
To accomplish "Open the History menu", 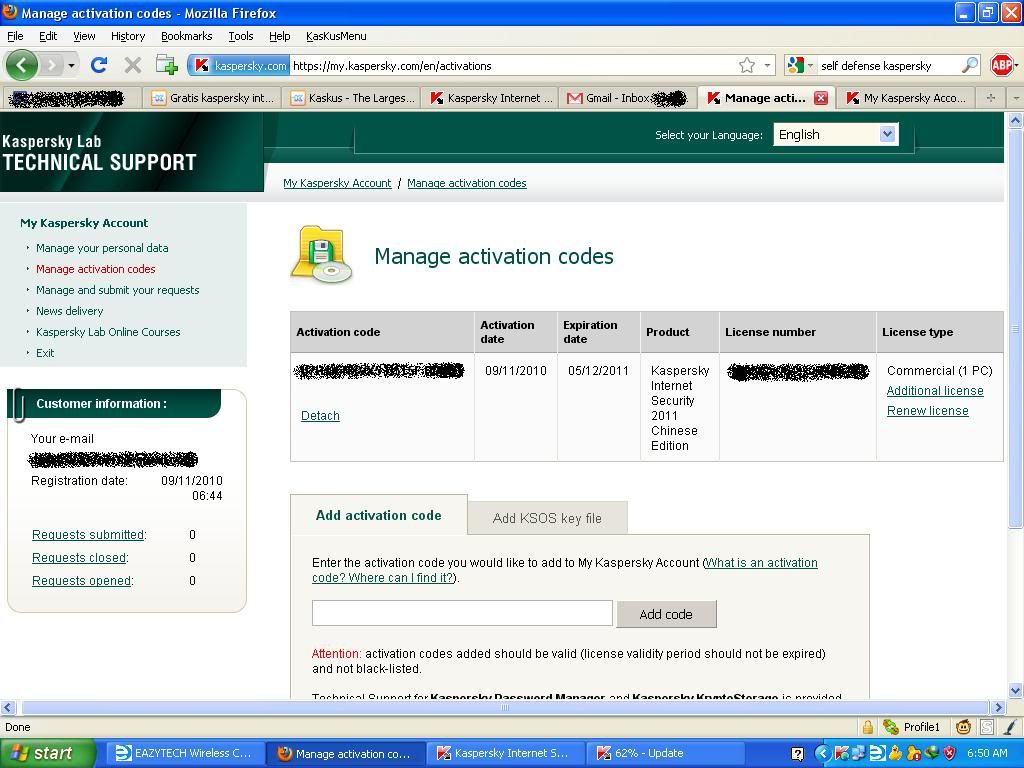I will [127, 36].
